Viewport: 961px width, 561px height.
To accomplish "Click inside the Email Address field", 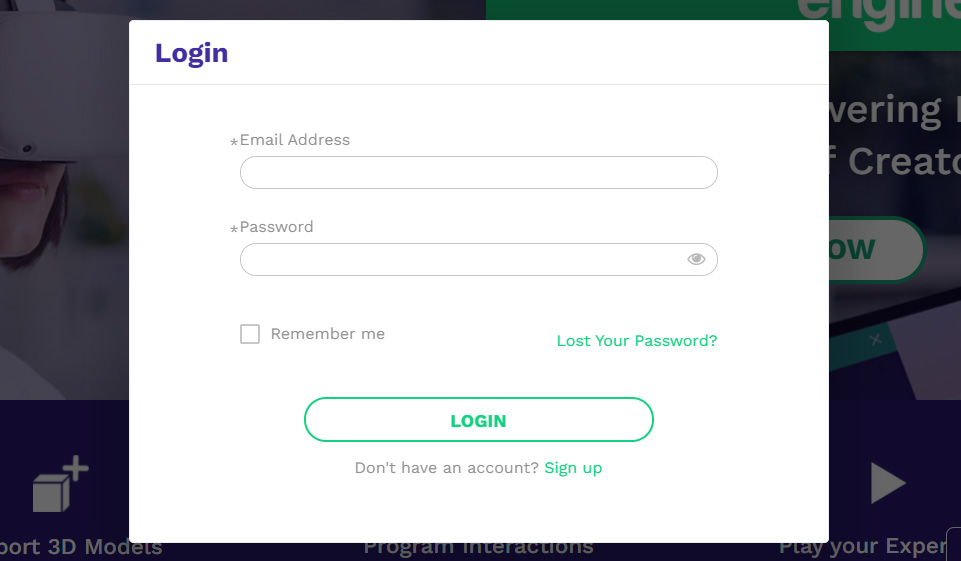I will coord(478,173).
